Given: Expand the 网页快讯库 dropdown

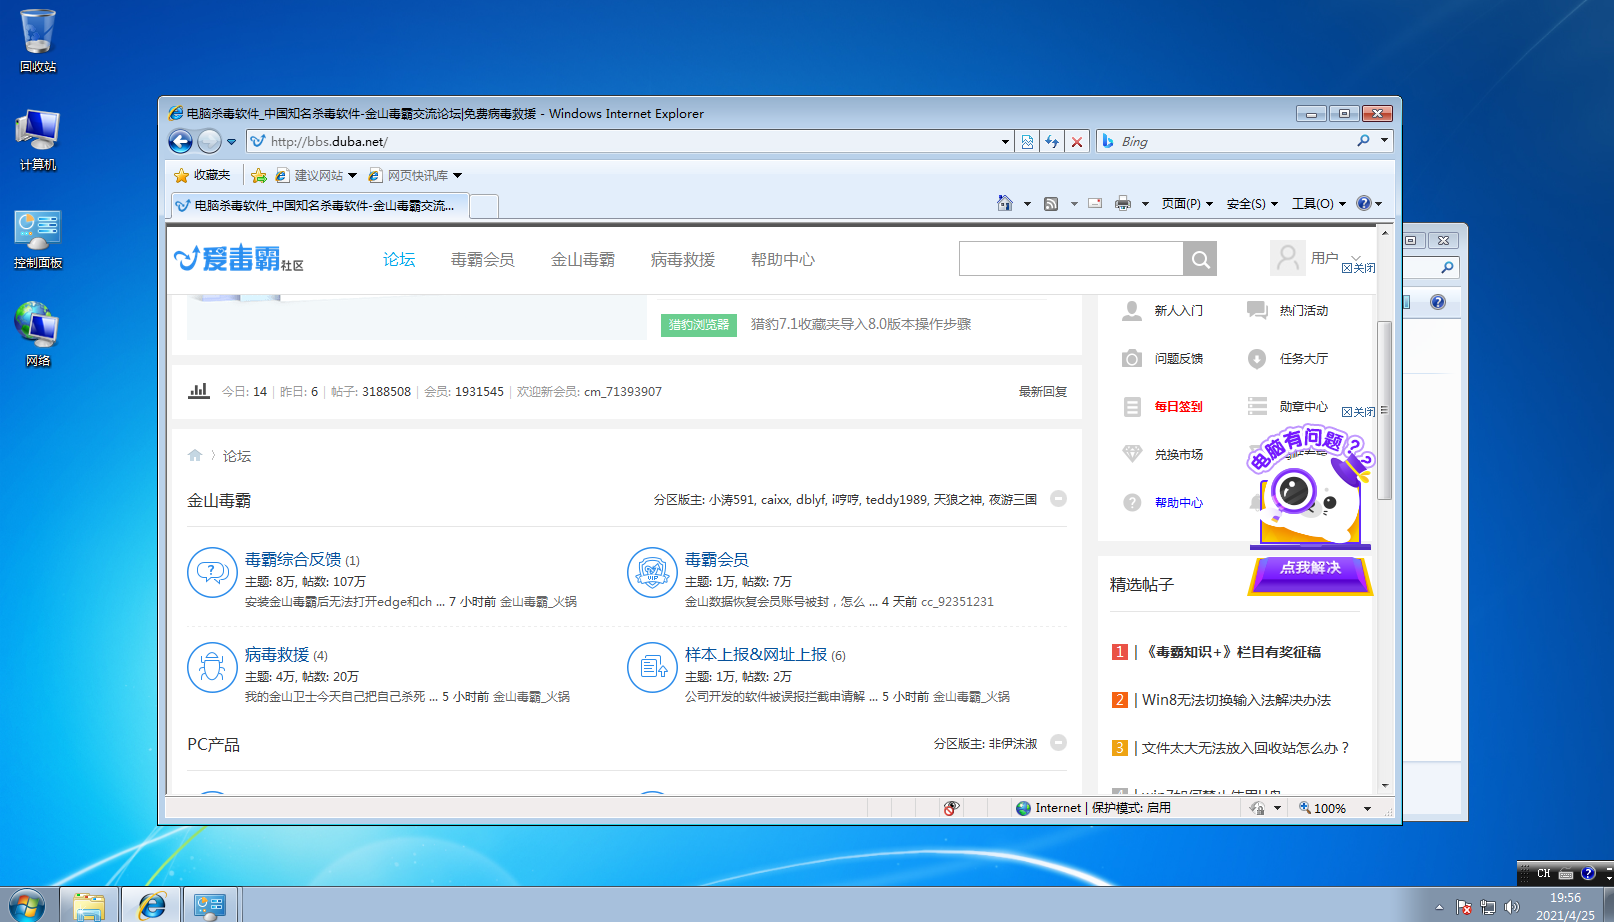Looking at the screenshot, I should (x=457, y=176).
